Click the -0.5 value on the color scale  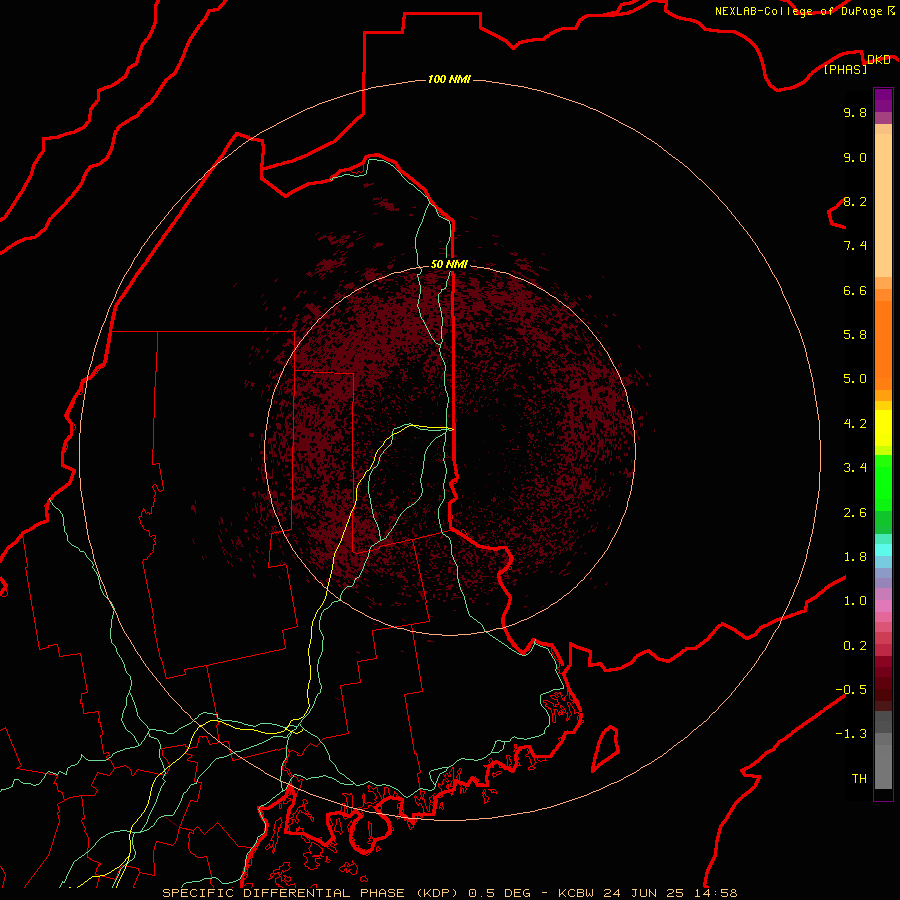[851, 690]
